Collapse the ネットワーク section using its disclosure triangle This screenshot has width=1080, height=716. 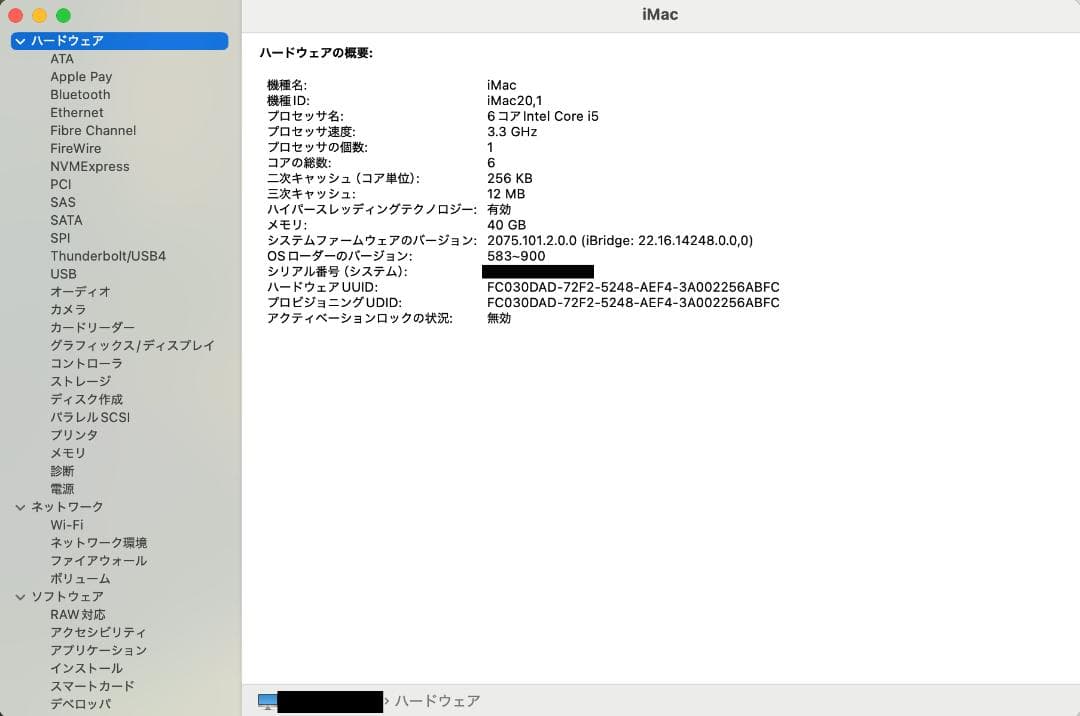(x=21, y=506)
